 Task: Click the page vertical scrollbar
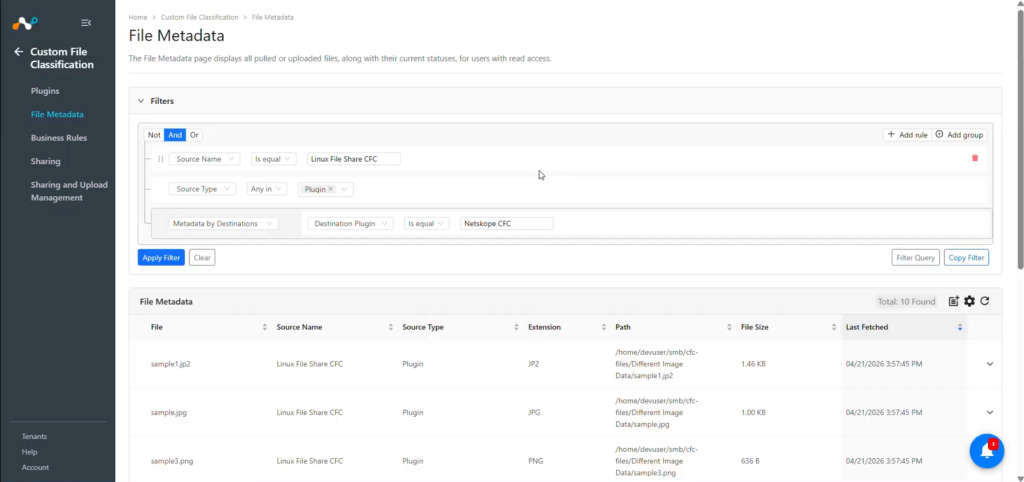click(1020, 137)
